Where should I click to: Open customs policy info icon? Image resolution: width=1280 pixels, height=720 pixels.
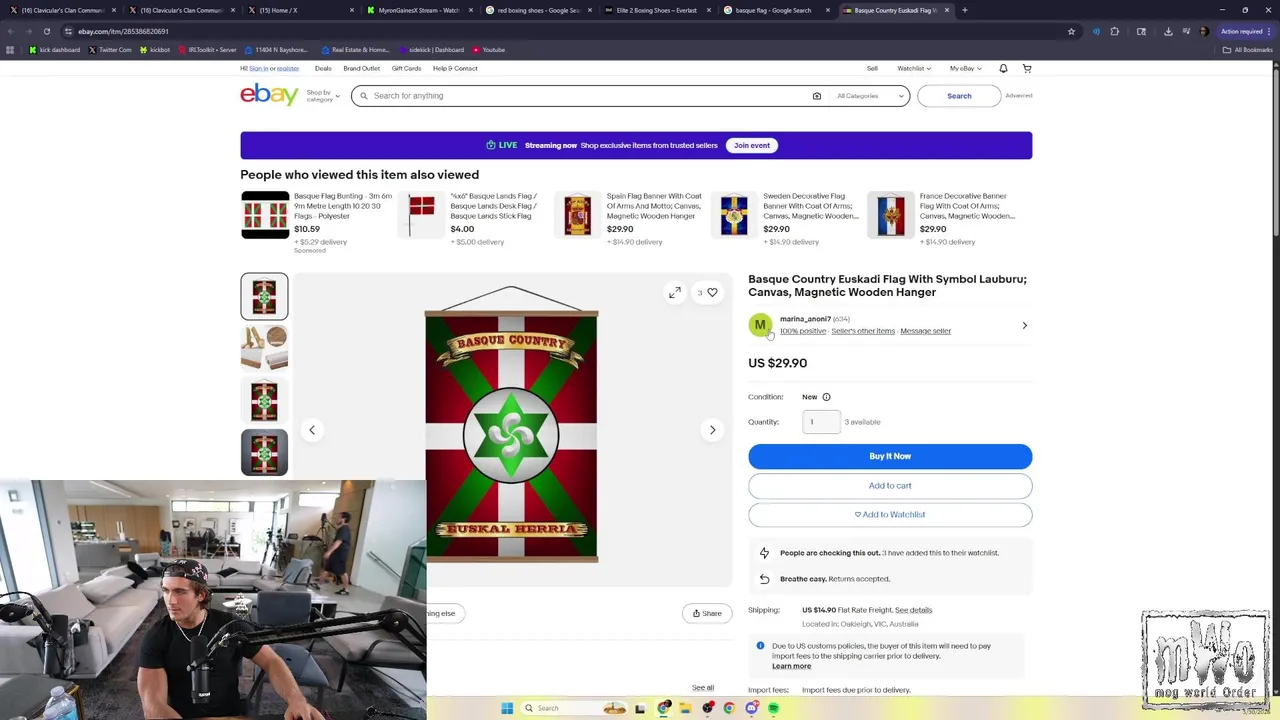[760, 646]
